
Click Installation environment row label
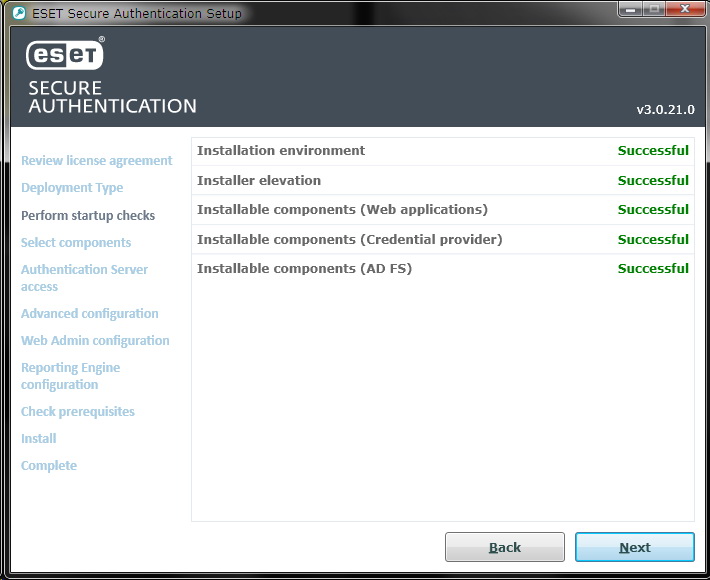(281, 150)
